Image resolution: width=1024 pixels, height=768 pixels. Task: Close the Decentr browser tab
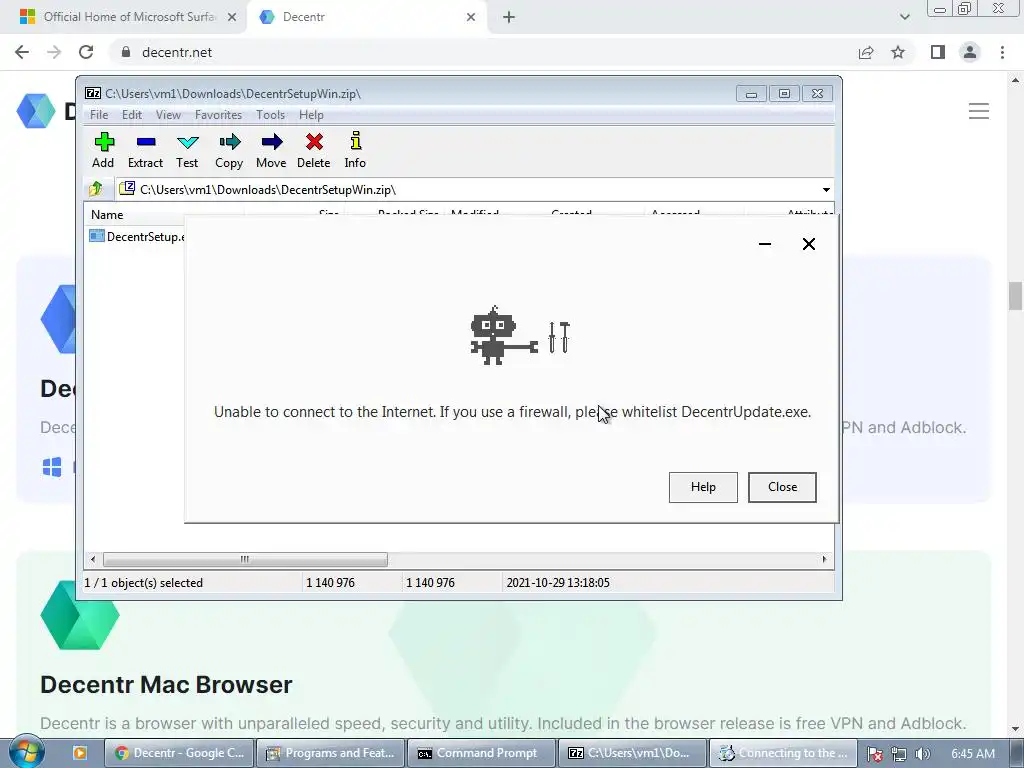pos(471,17)
